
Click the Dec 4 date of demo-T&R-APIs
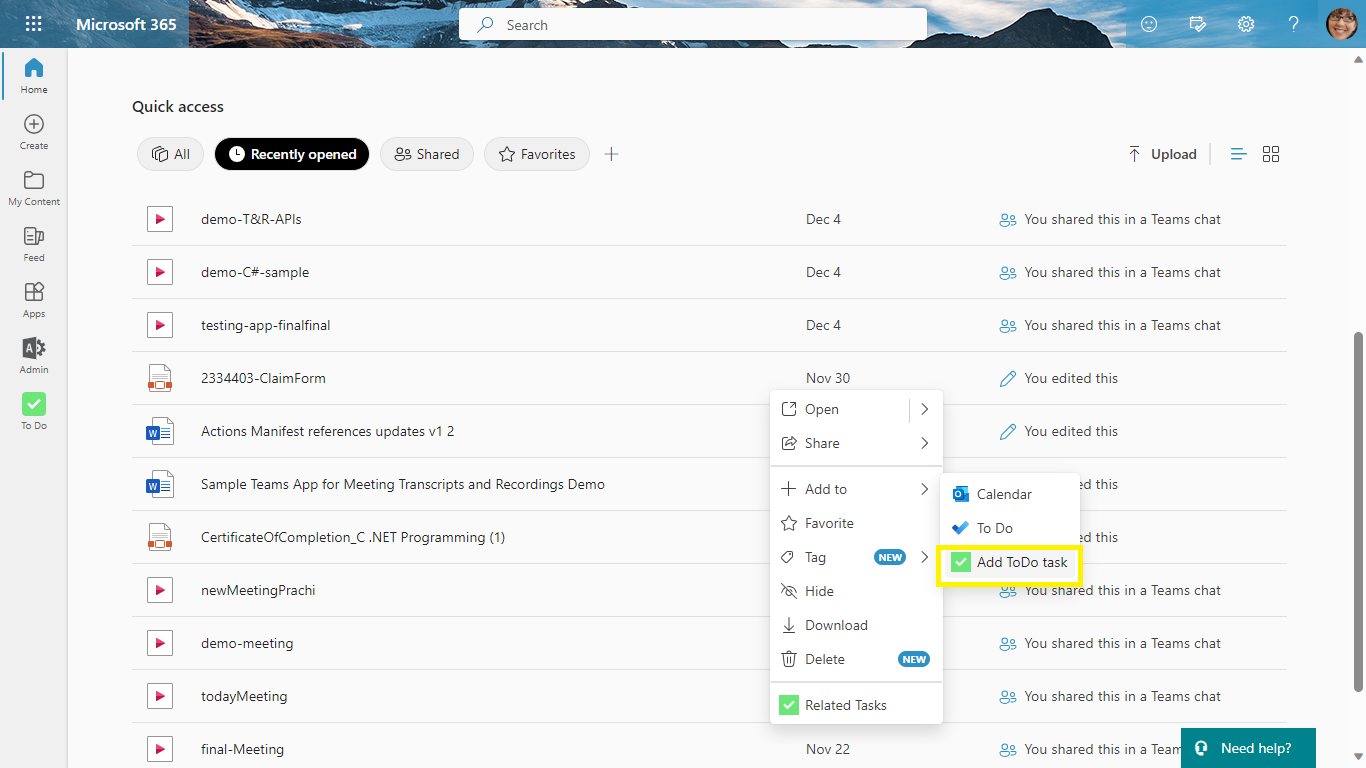click(x=823, y=219)
